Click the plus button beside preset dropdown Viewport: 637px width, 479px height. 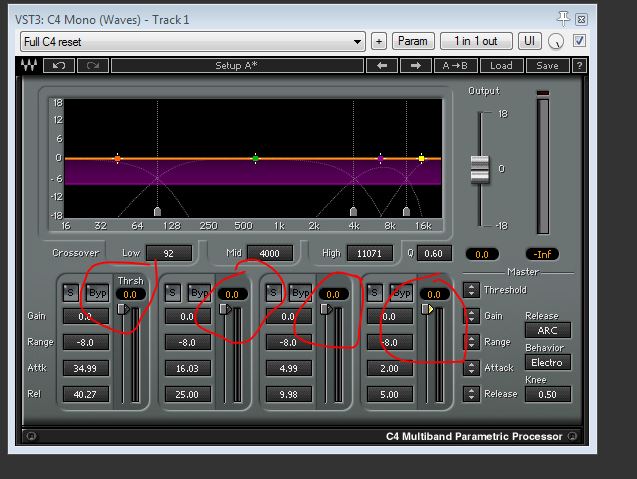point(379,41)
